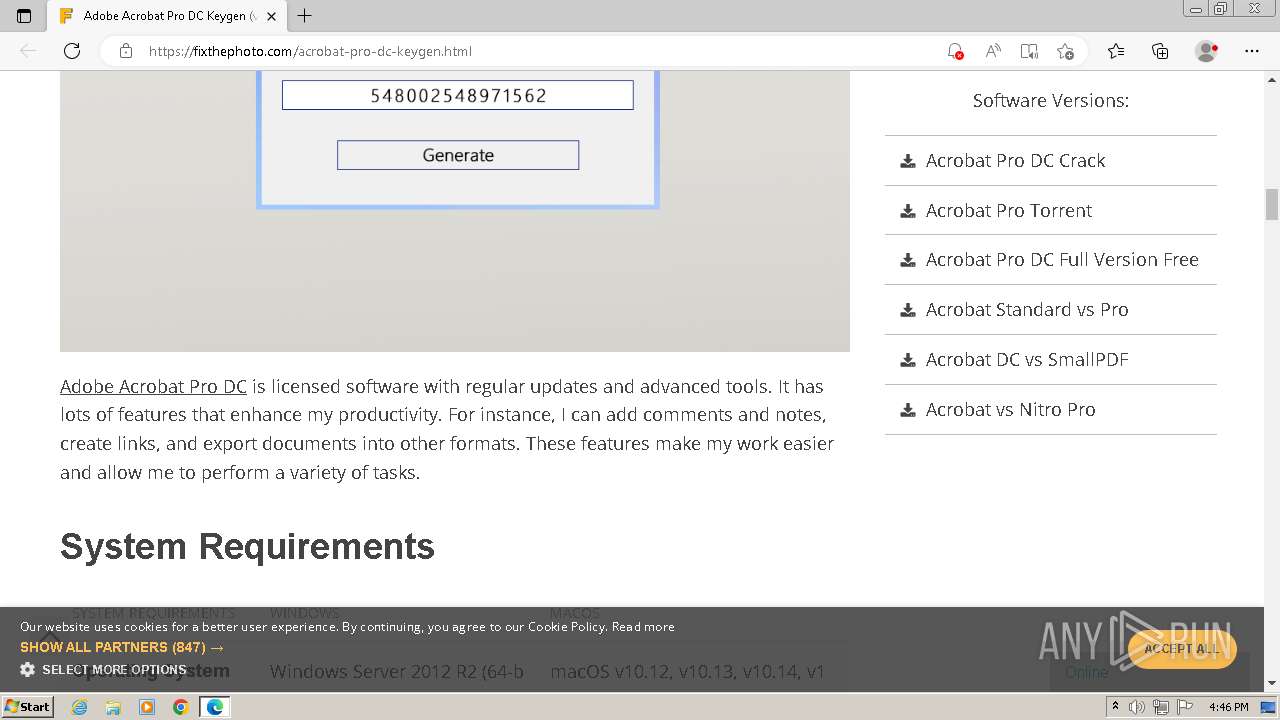Click the back navigation arrow

click(x=28, y=51)
